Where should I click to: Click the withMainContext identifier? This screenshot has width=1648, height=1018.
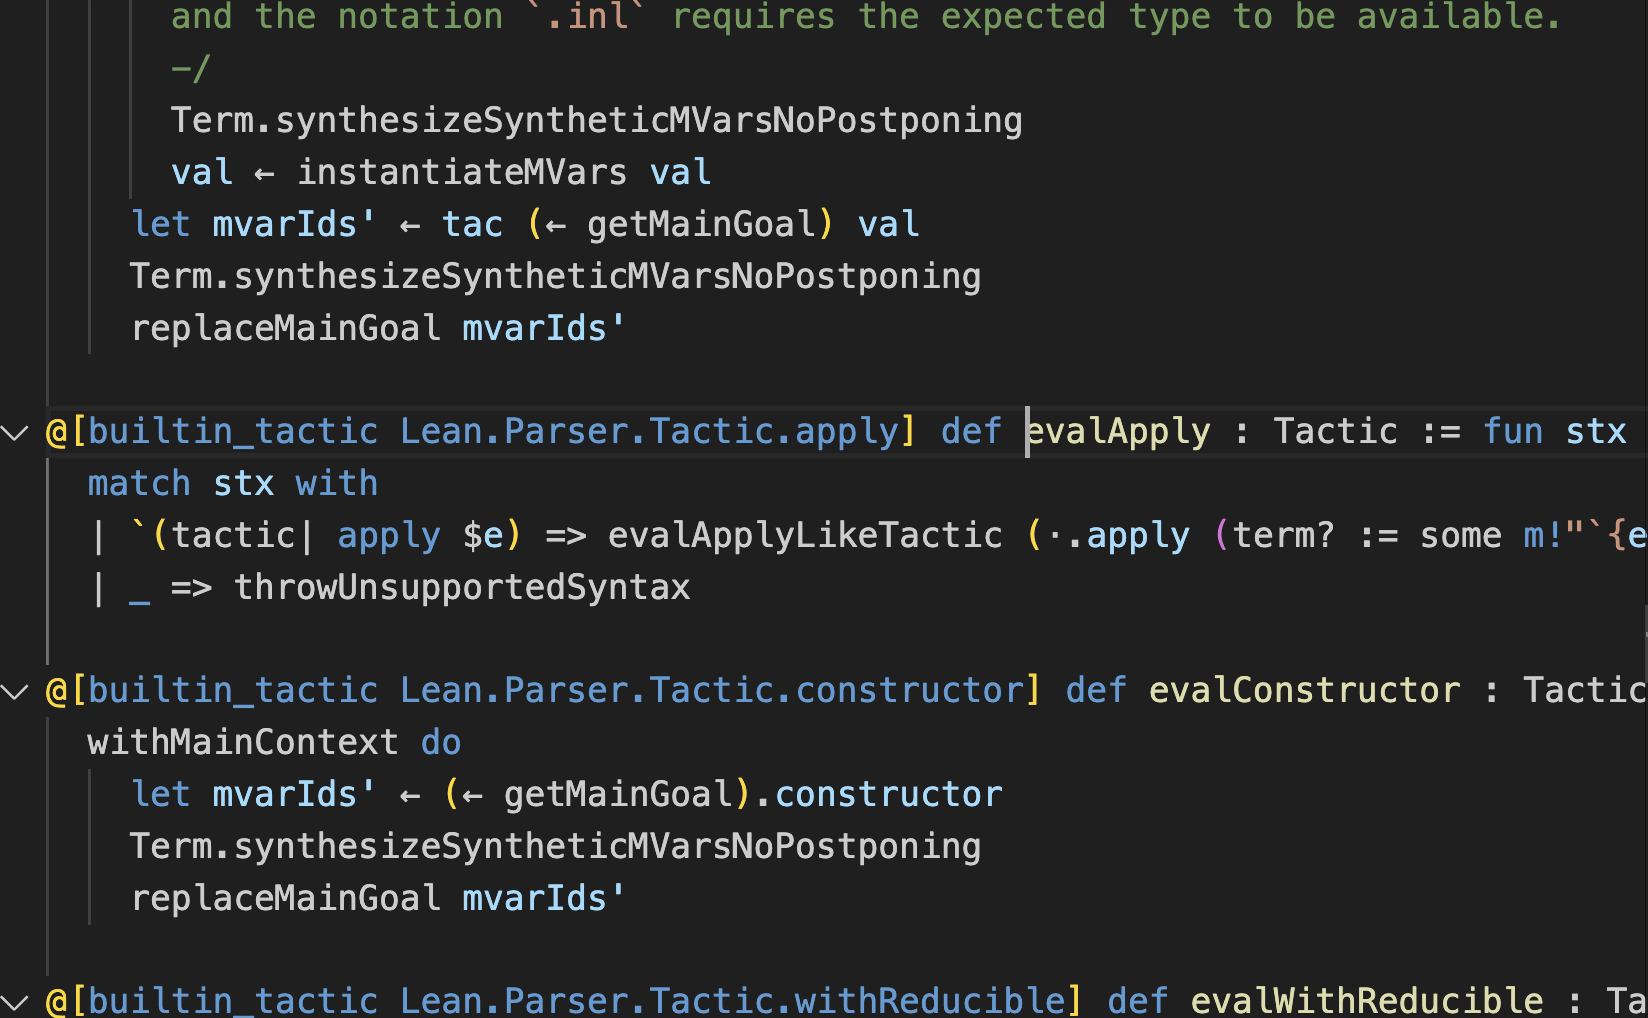[x=243, y=743]
